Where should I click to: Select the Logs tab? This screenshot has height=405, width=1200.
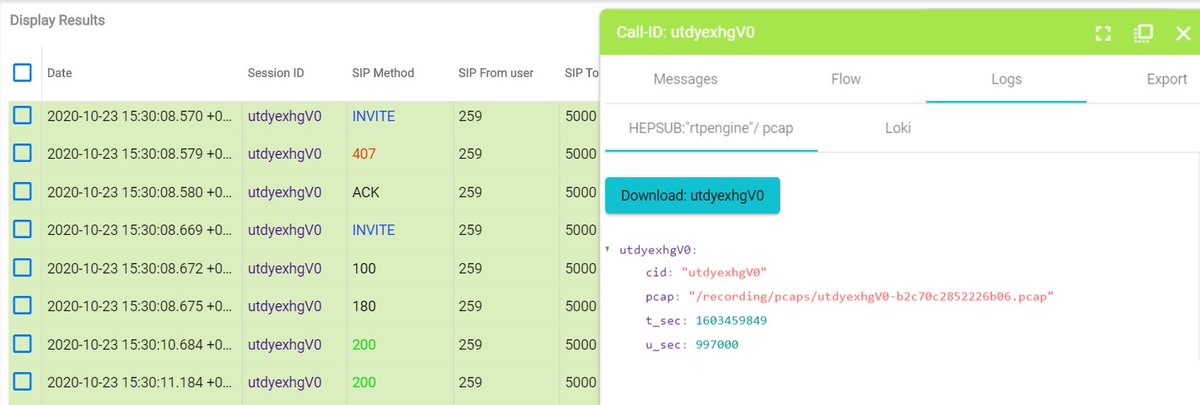1006,79
